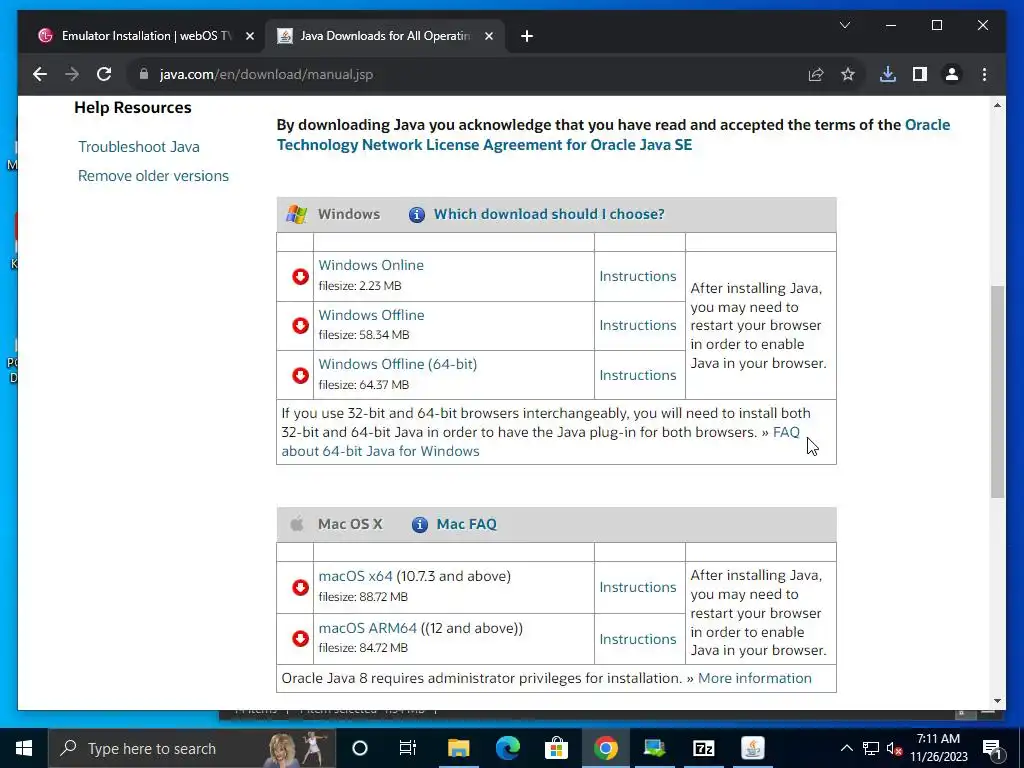Open Task View on the taskbar
Screen dimensions: 1024x768
click(x=408, y=748)
